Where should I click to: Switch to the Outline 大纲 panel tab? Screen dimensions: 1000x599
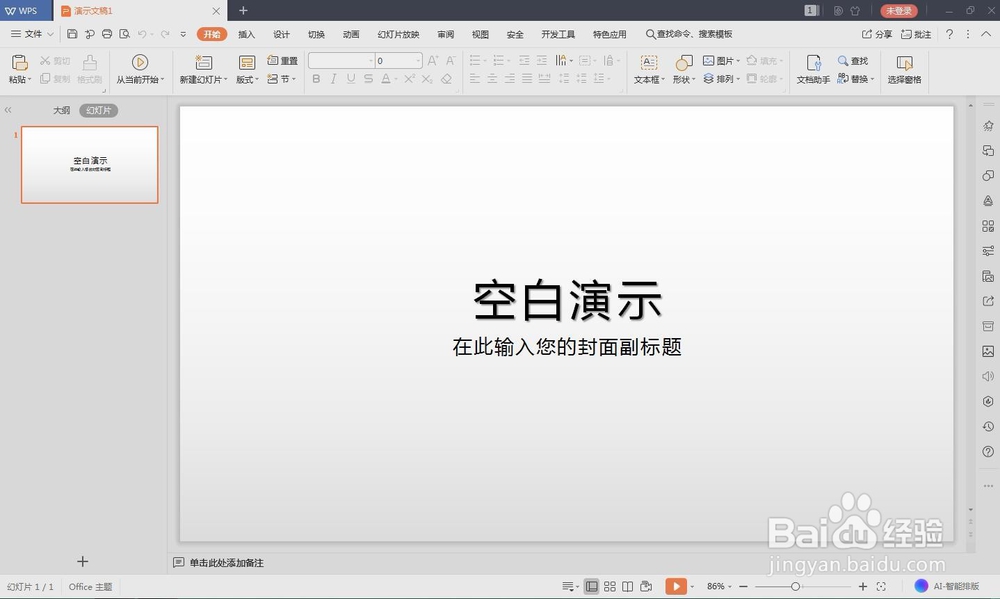click(61, 110)
